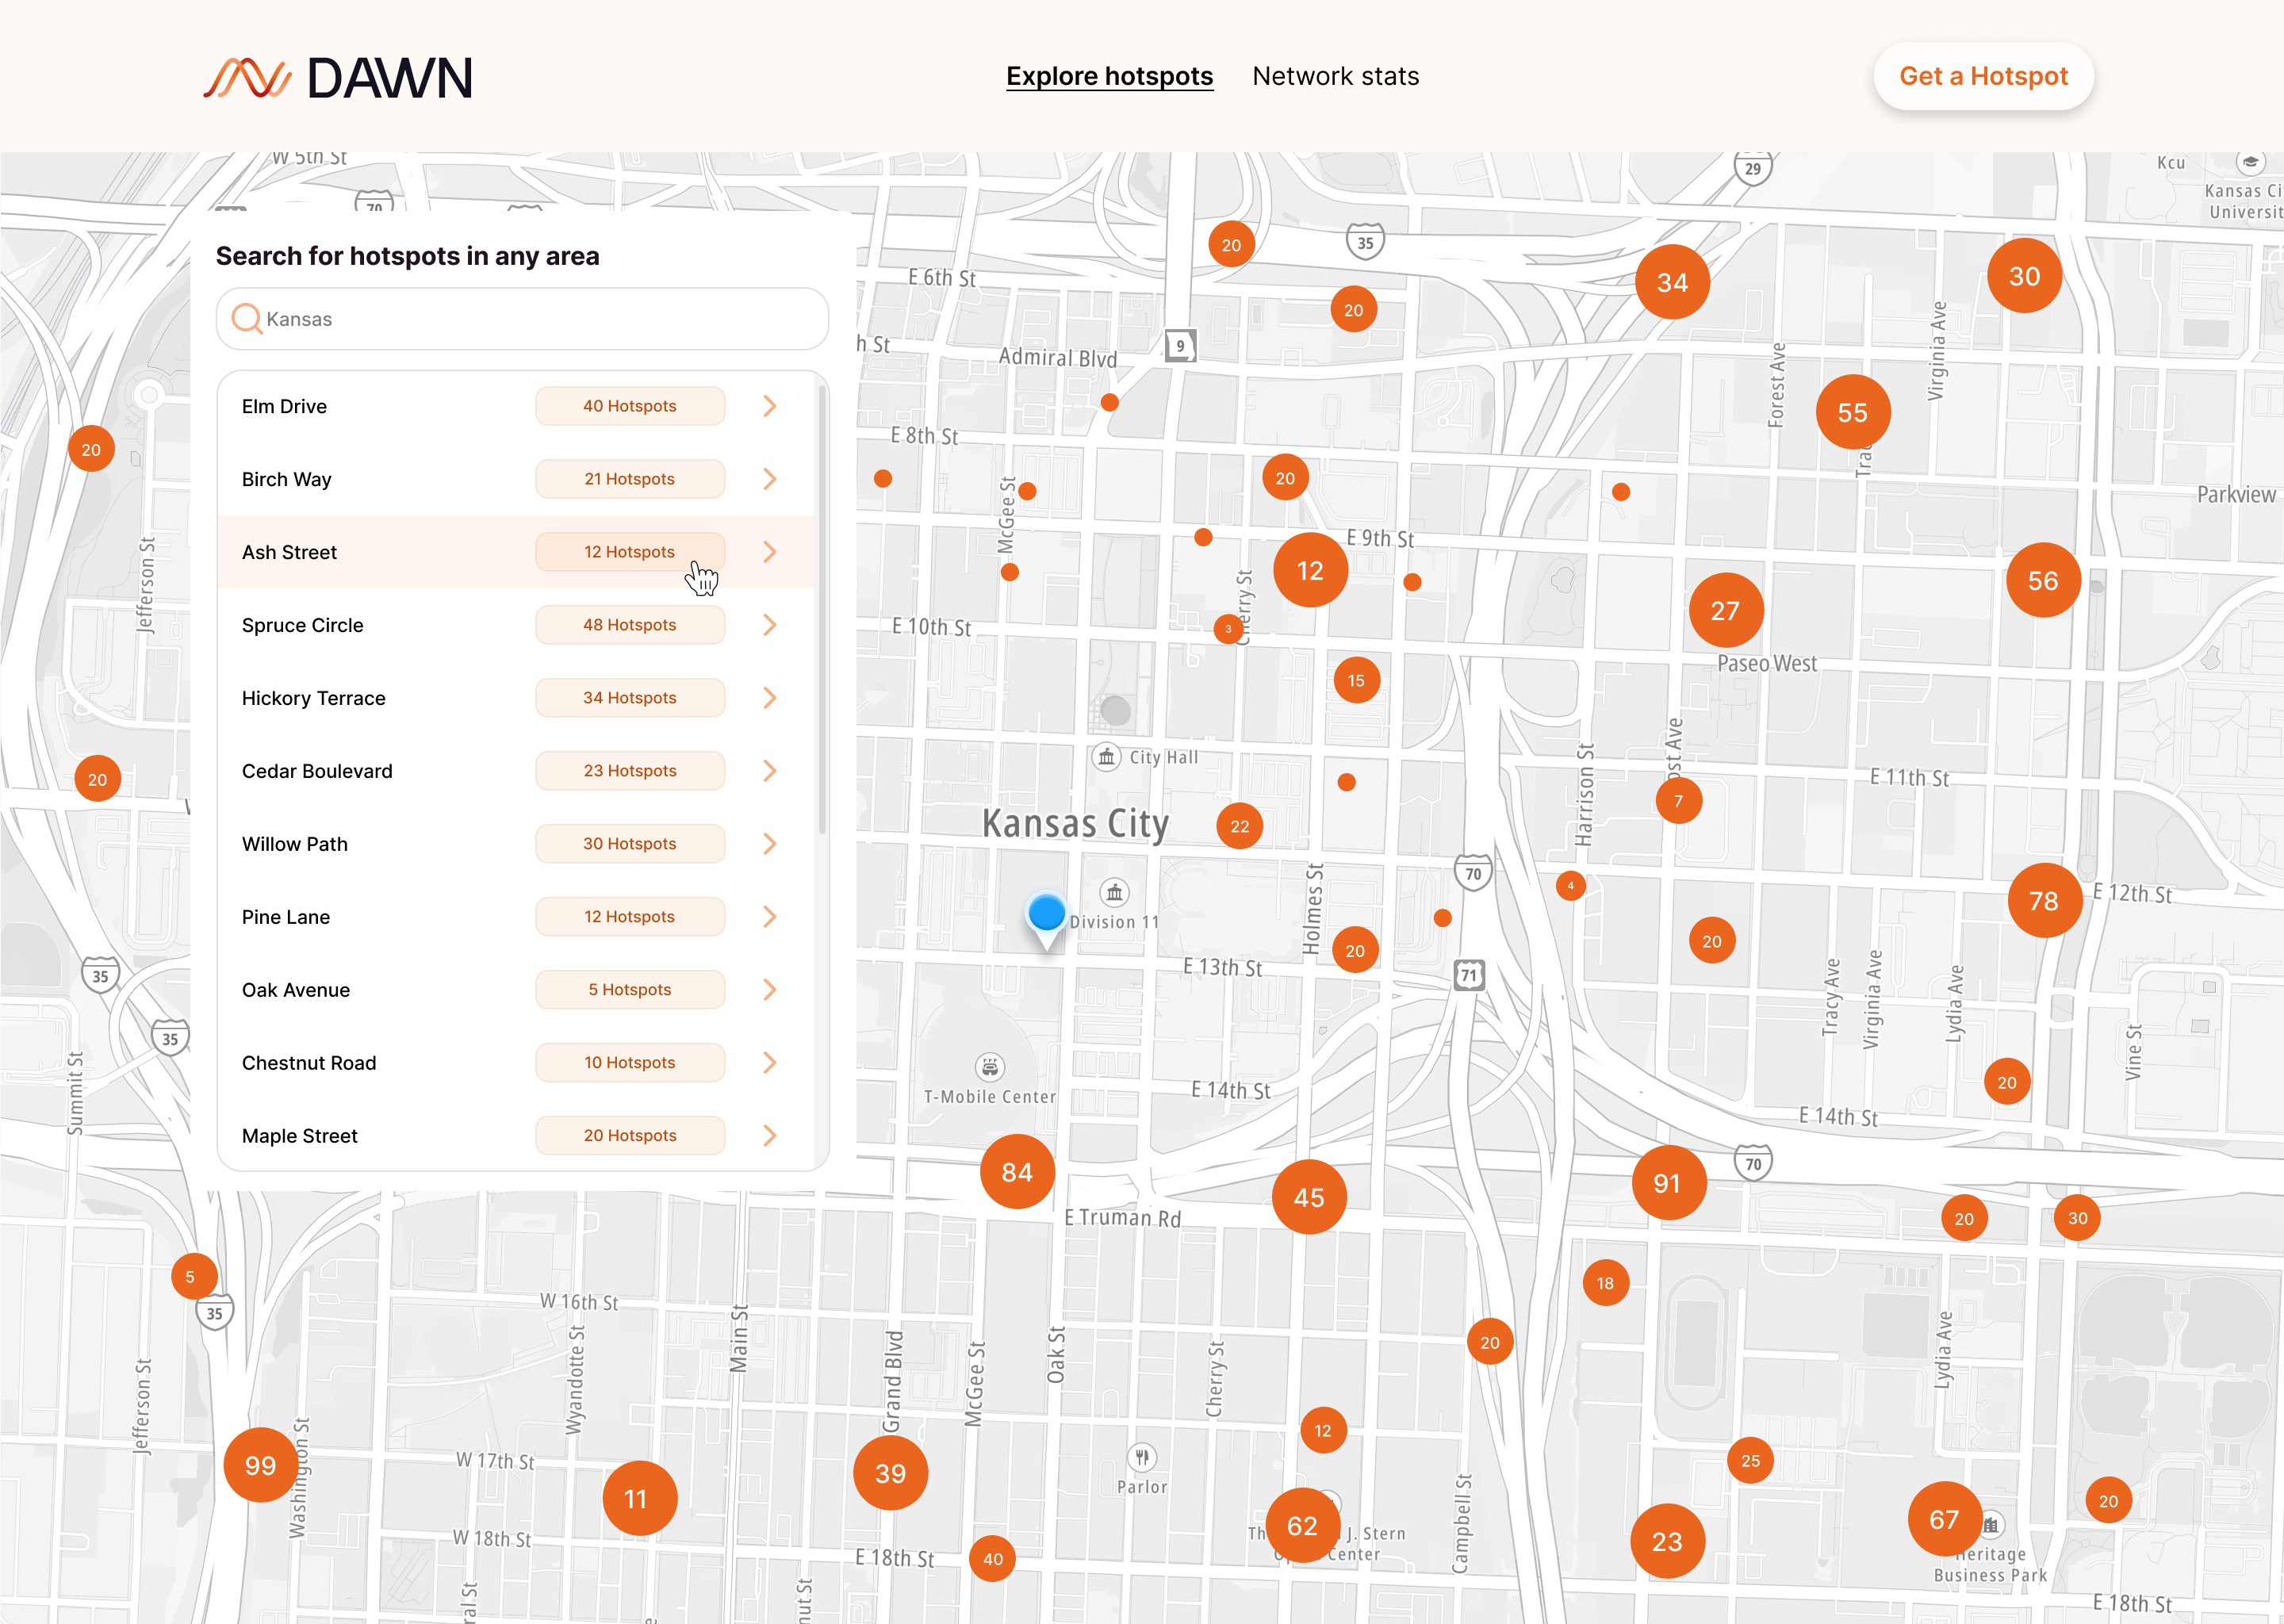Open the Explore hotspots nav item
Screen dimensions: 2284x1624
(x=1109, y=76)
